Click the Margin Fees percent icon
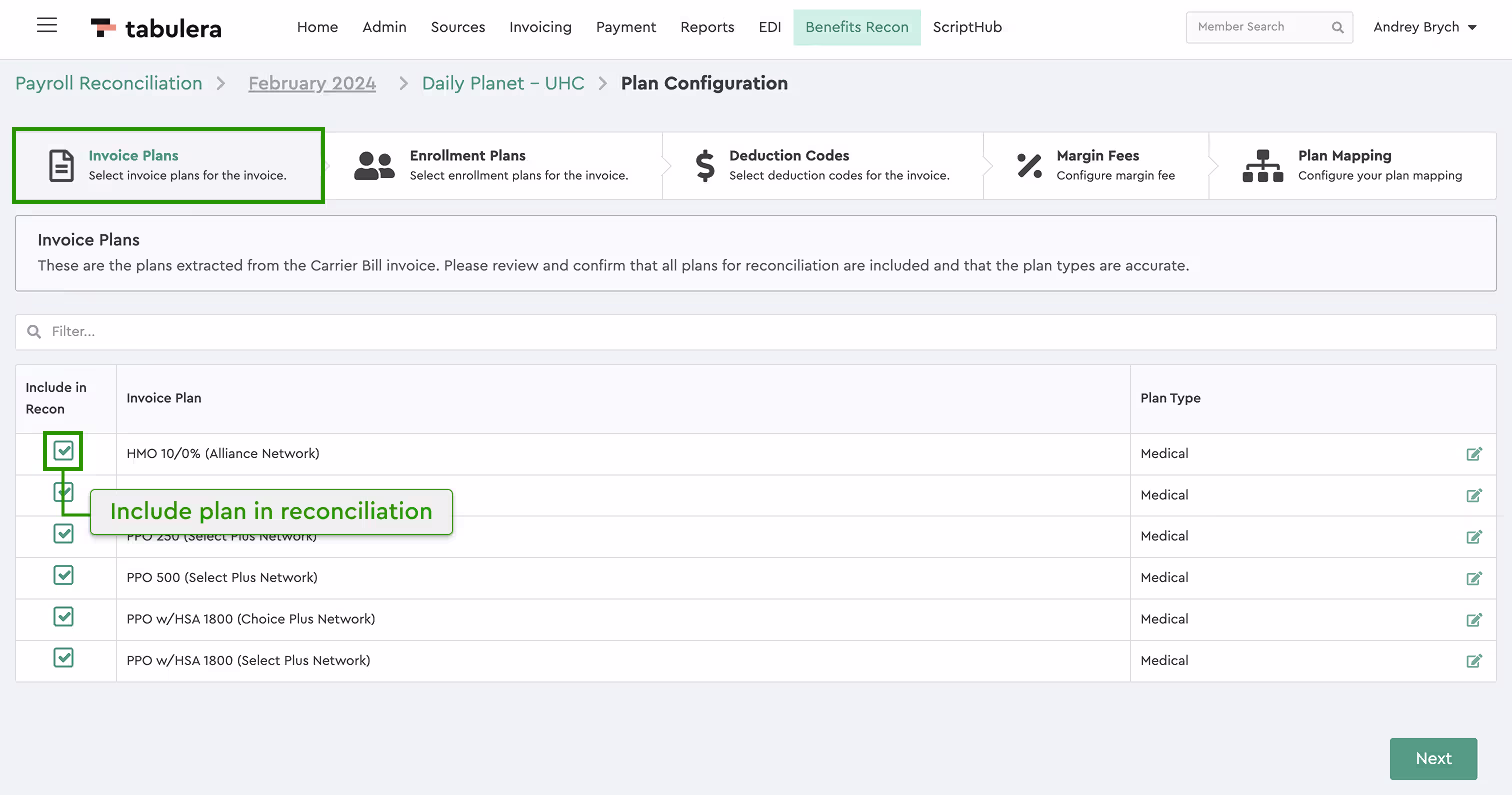Viewport: 1512px width, 800px height. (x=1029, y=166)
